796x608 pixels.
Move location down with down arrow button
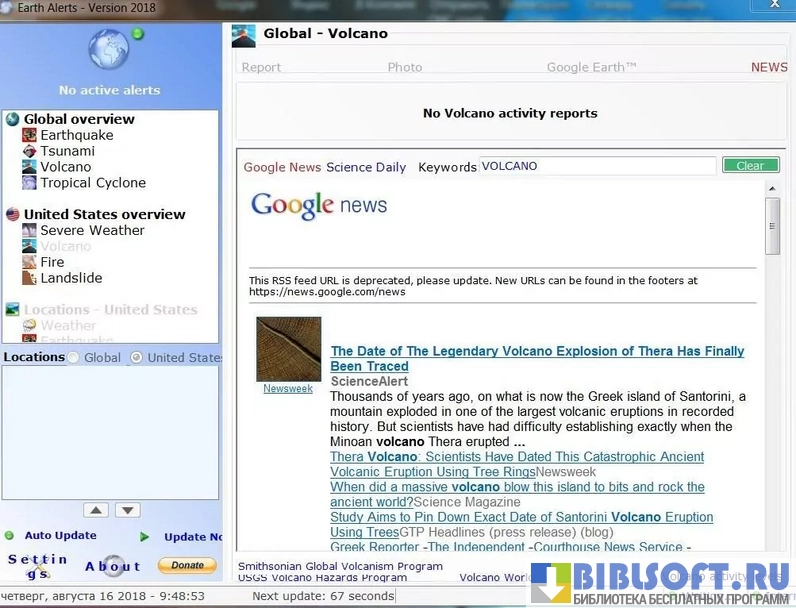tap(128, 510)
